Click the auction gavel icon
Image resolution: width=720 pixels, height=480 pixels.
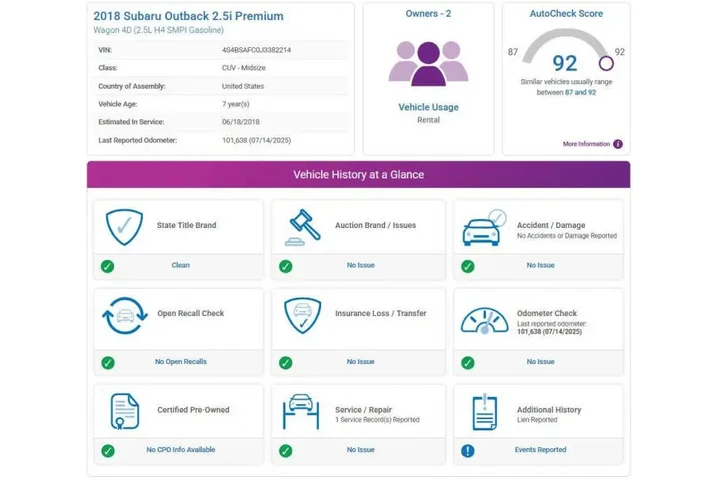(303, 227)
